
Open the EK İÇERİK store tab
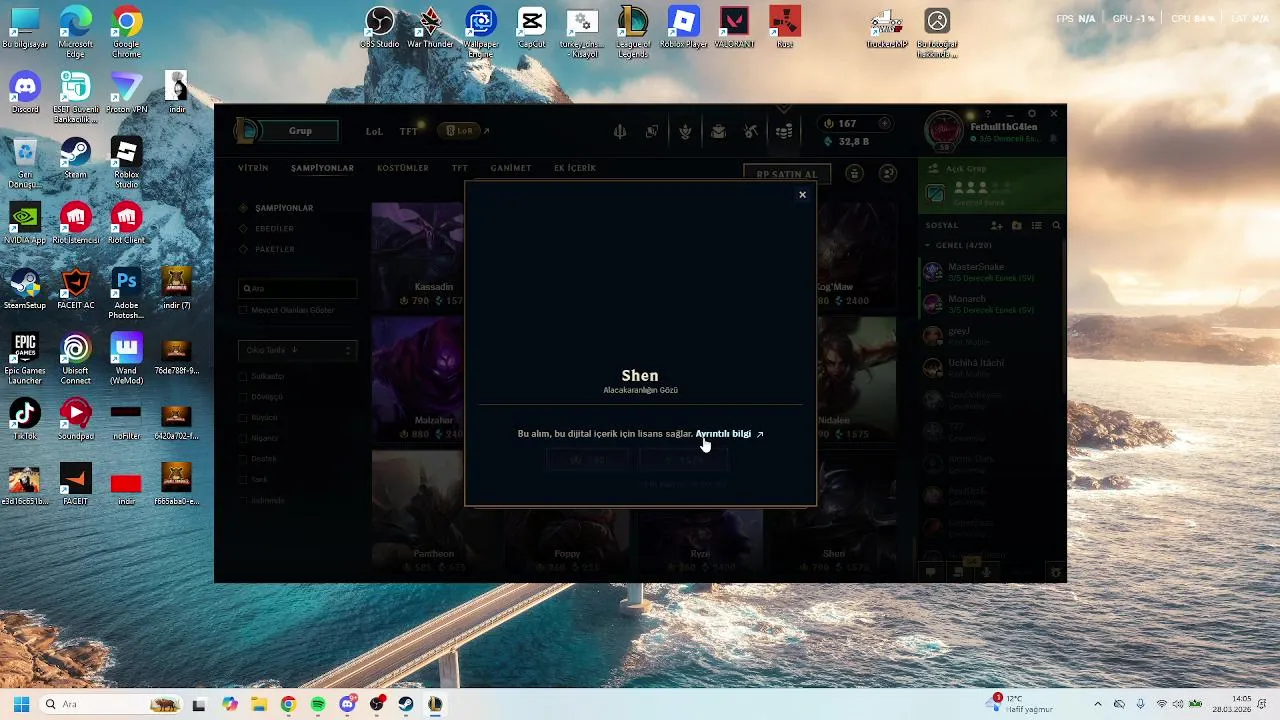(575, 168)
